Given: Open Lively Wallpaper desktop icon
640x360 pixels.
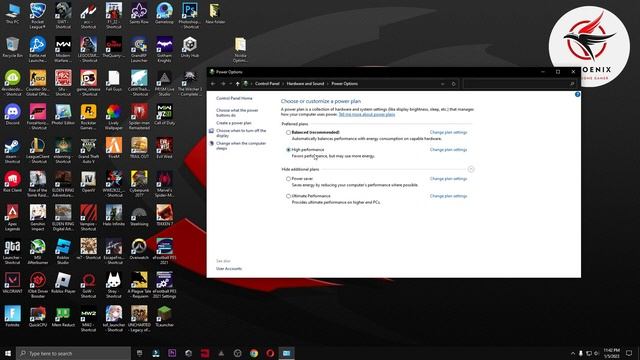Looking at the screenshot, I should tap(114, 117).
